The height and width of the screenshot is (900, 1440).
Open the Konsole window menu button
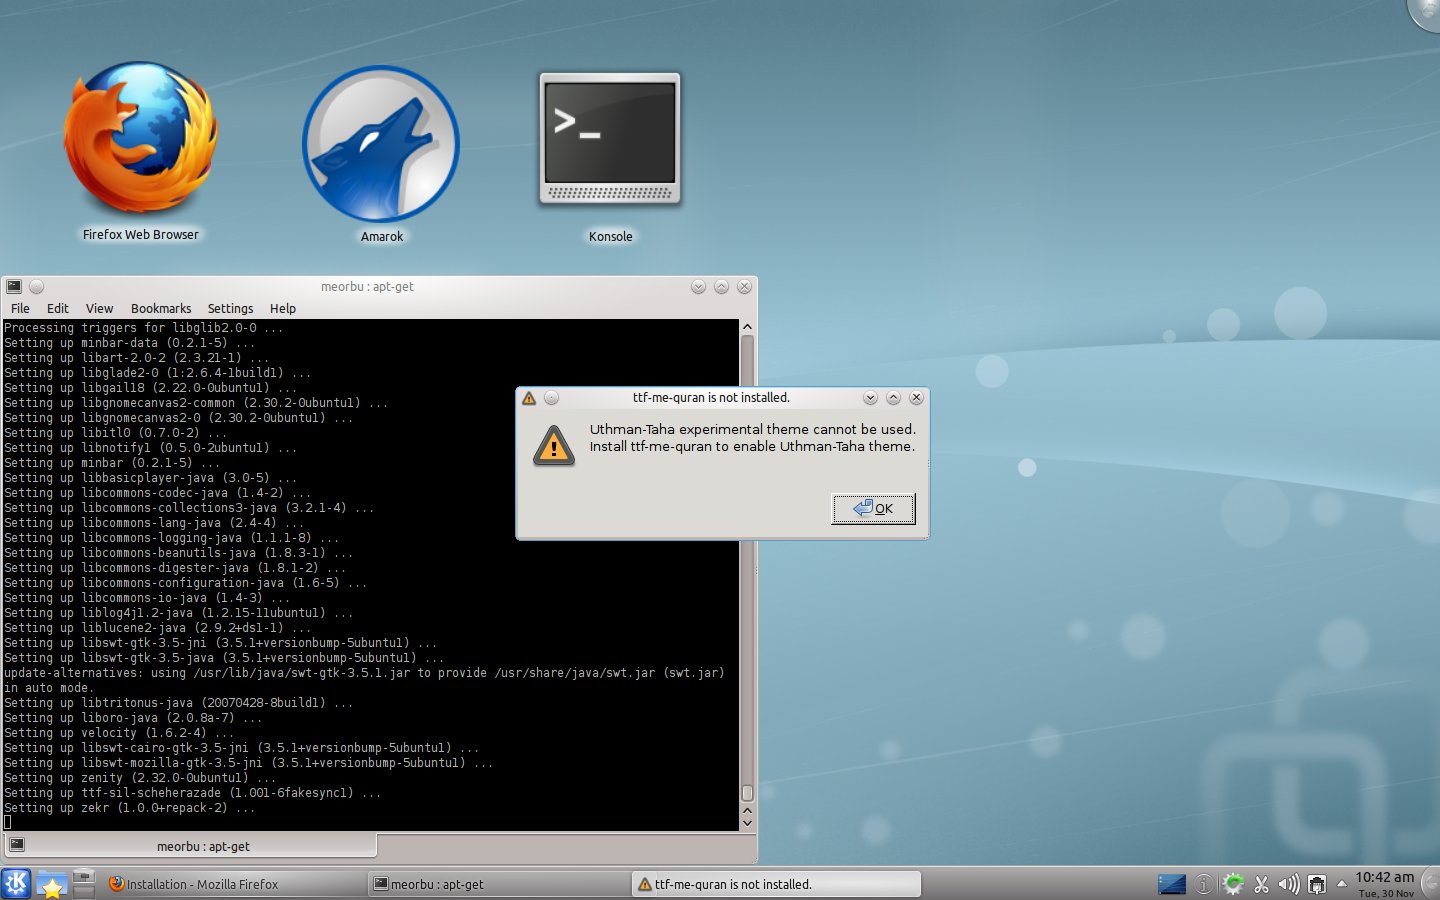pos(13,287)
